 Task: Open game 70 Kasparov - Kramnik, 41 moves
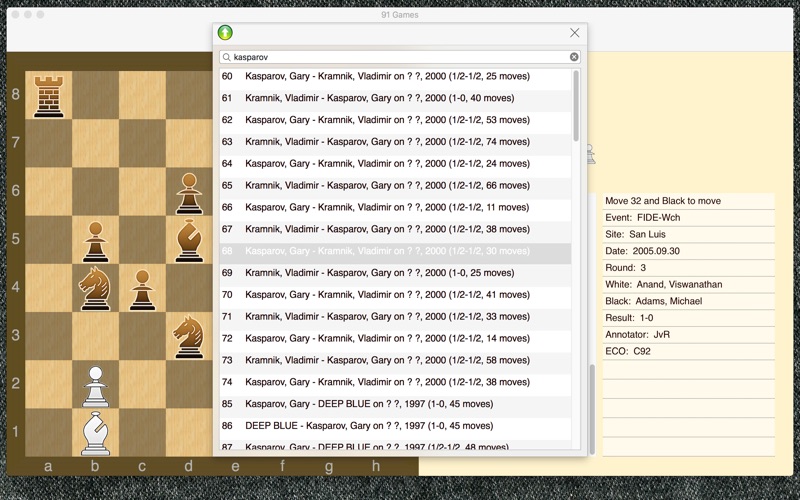coord(395,295)
